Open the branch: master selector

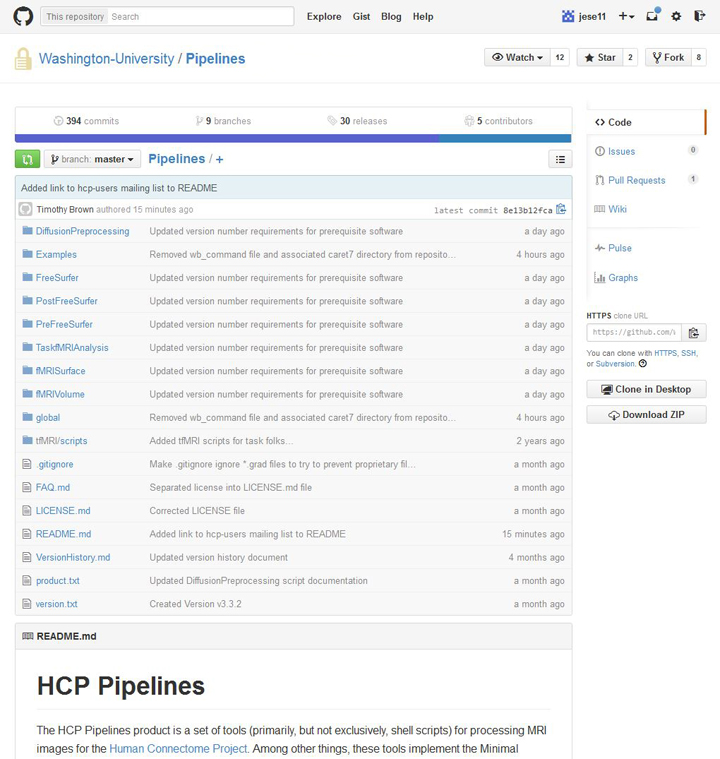[x=92, y=159]
